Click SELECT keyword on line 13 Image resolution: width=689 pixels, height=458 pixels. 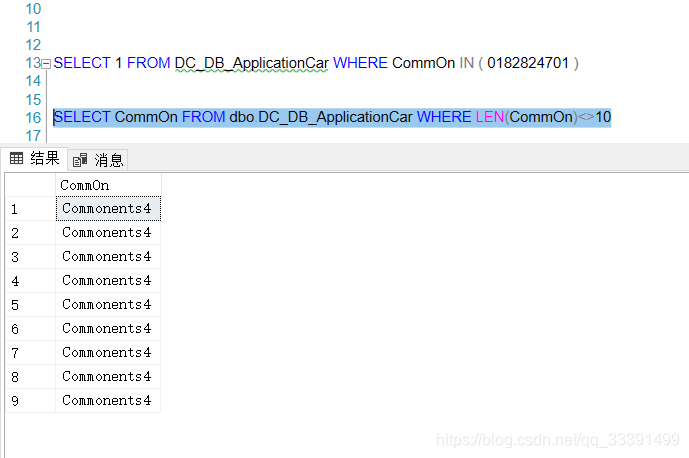pyautogui.click(x=82, y=63)
